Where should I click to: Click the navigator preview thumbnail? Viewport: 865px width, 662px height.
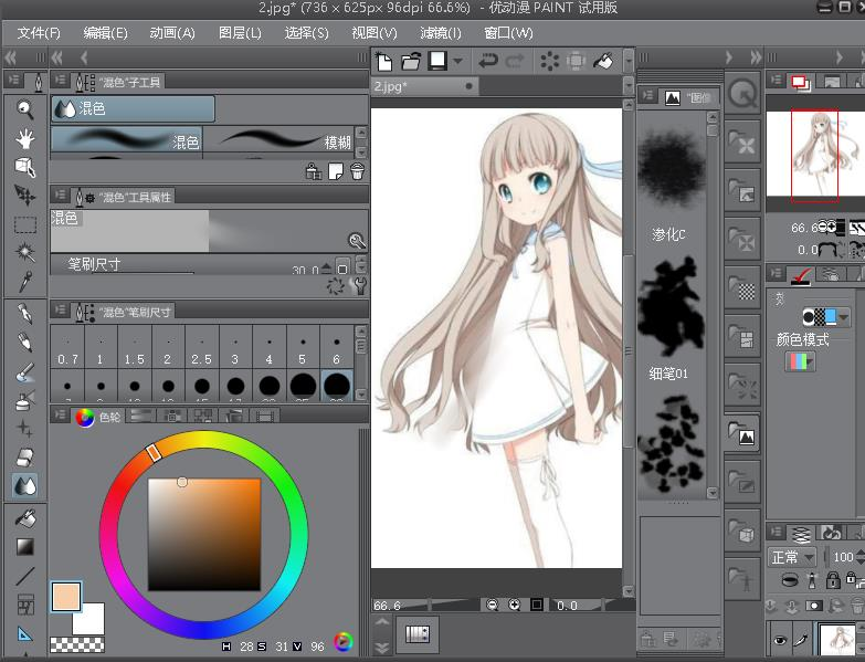(x=815, y=153)
